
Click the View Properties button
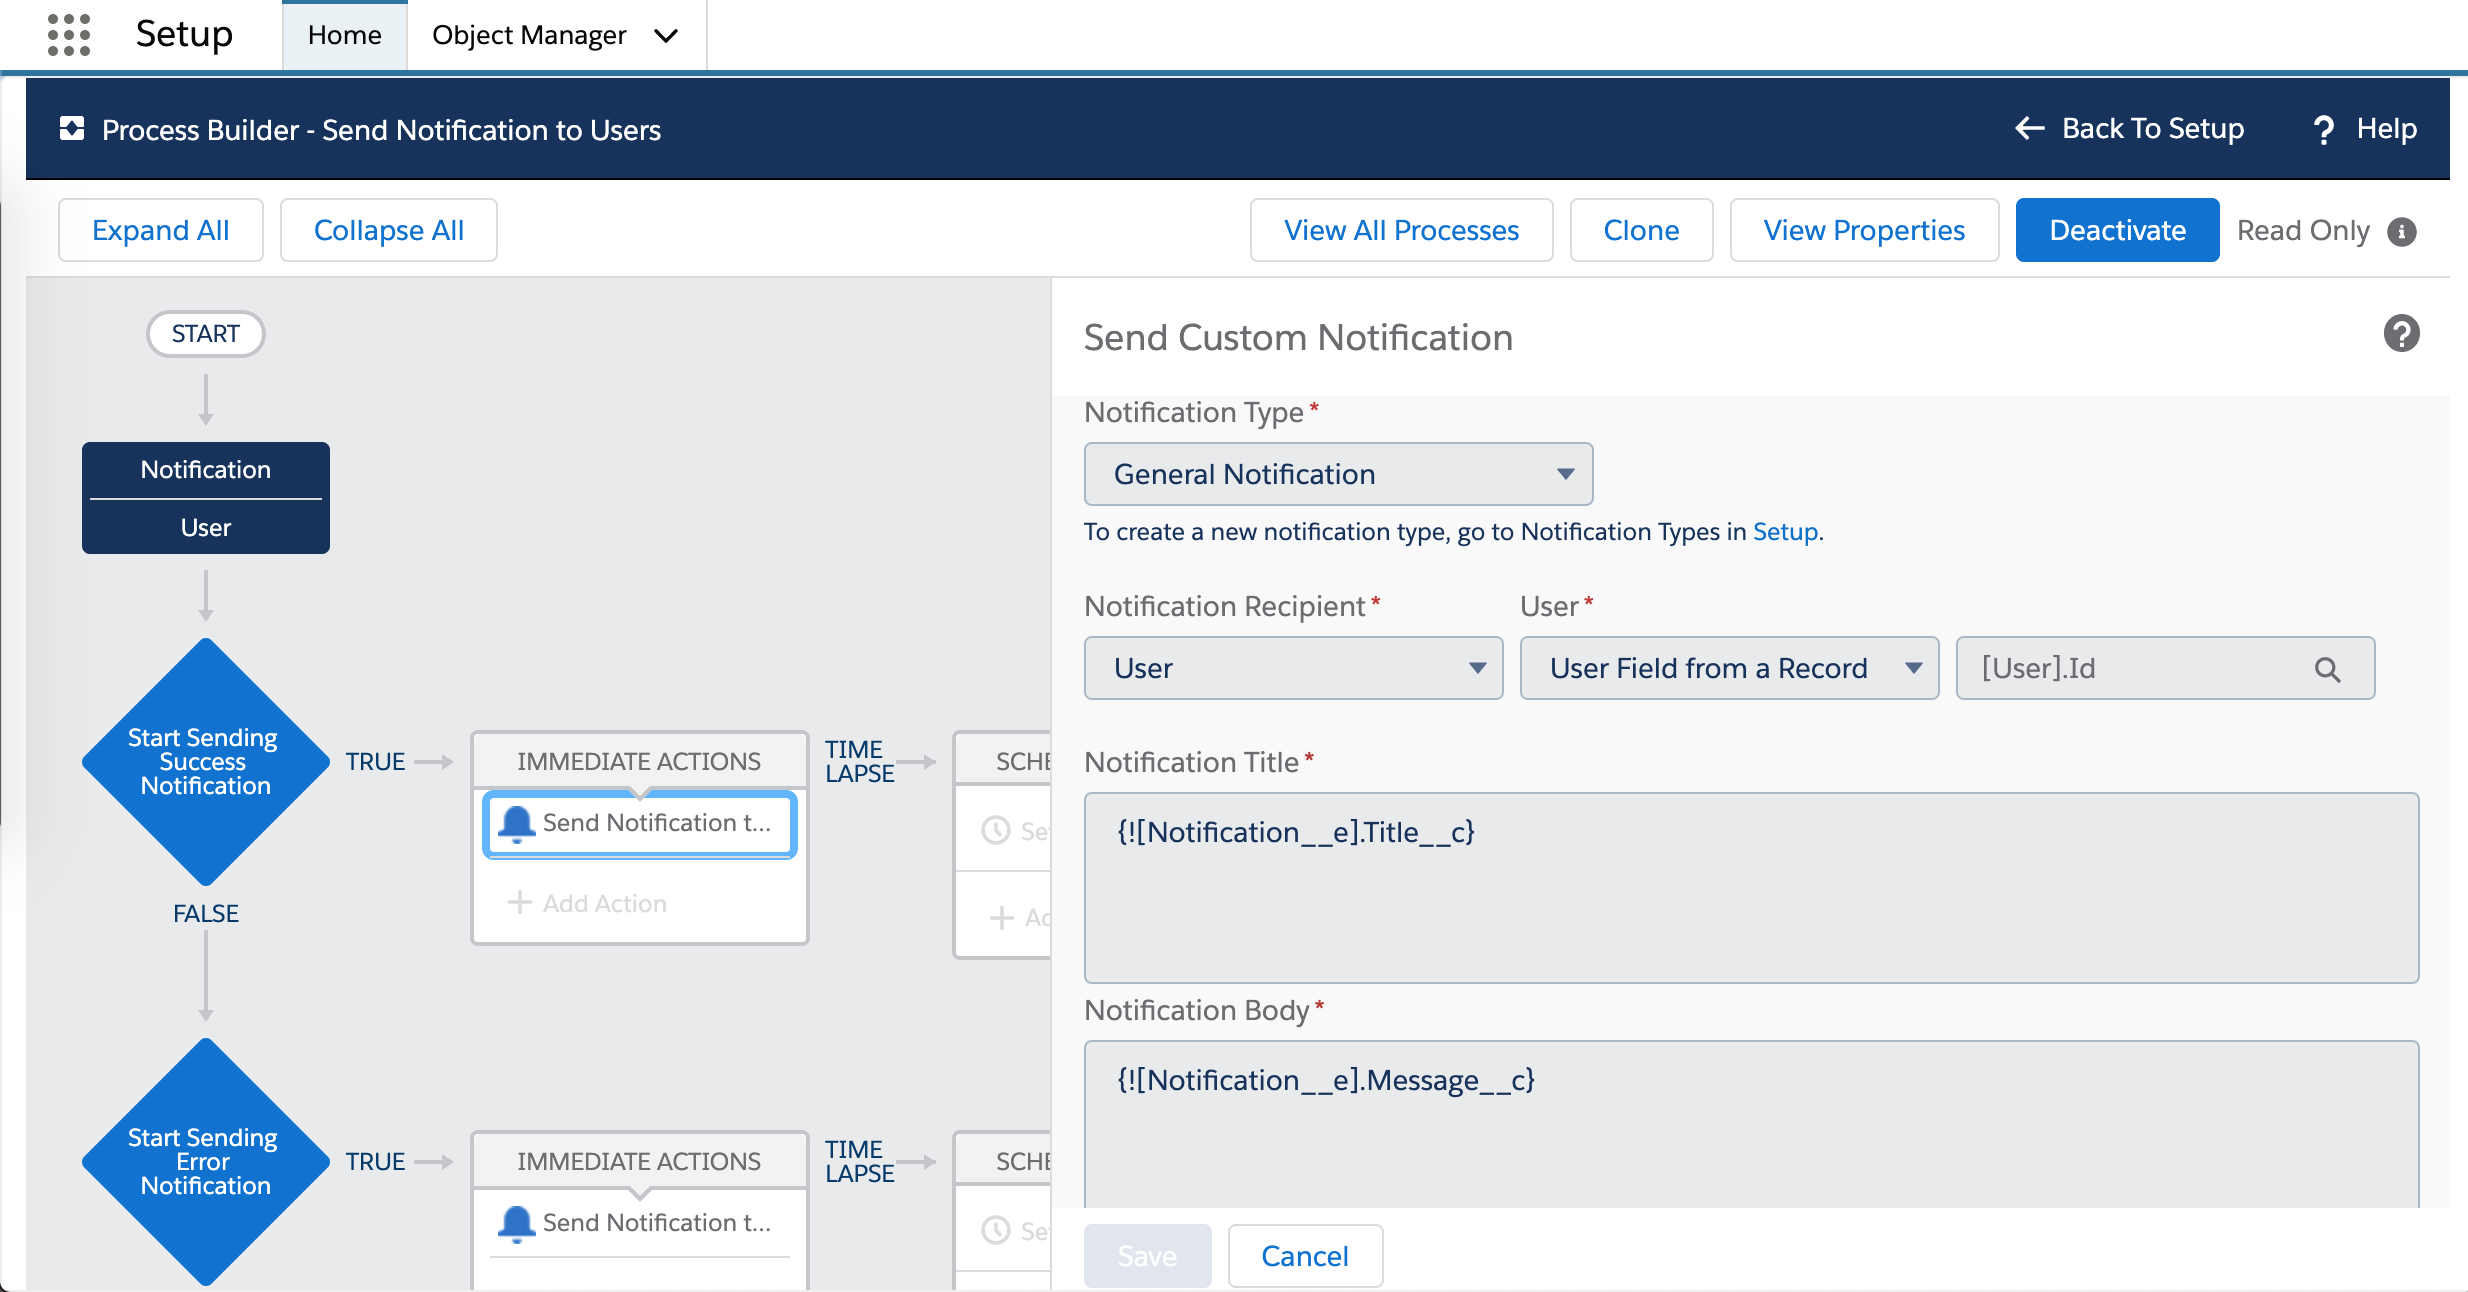1864,230
